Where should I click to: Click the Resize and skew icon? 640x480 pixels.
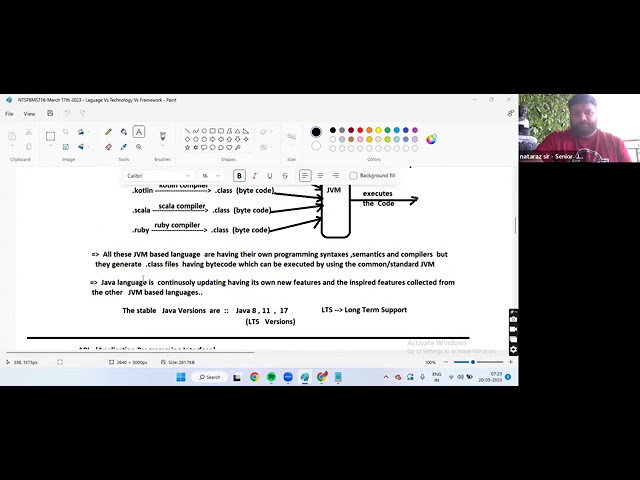point(66,147)
